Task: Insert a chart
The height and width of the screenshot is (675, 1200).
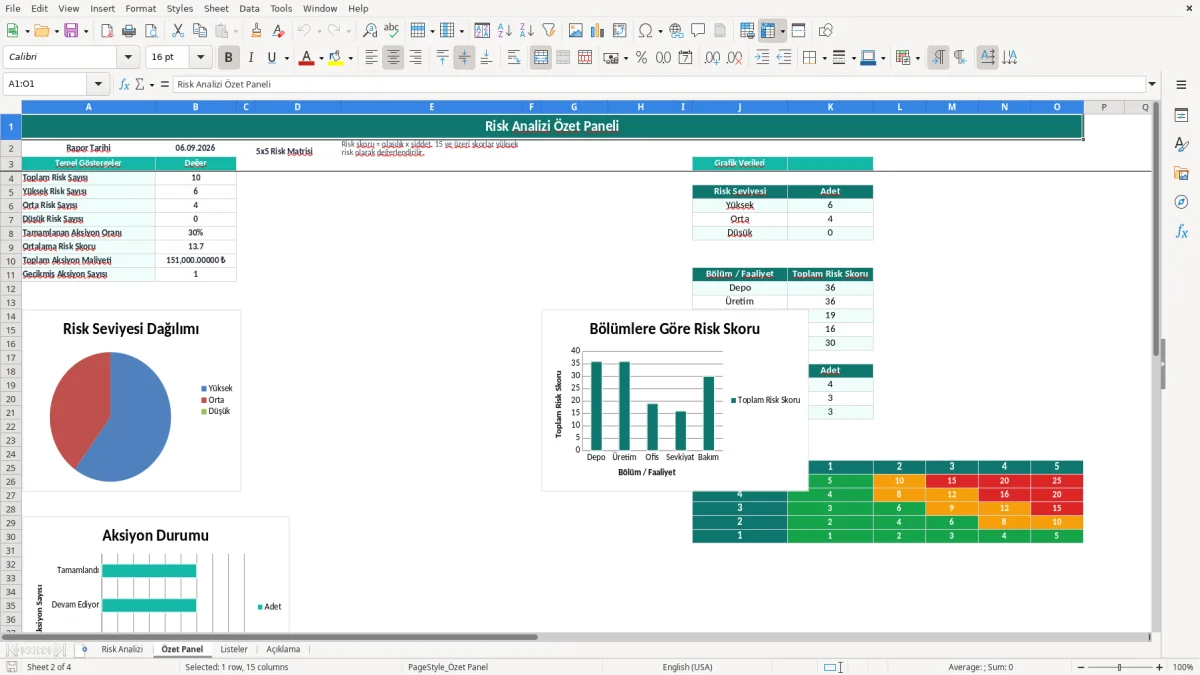Action: click(x=598, y=31)
